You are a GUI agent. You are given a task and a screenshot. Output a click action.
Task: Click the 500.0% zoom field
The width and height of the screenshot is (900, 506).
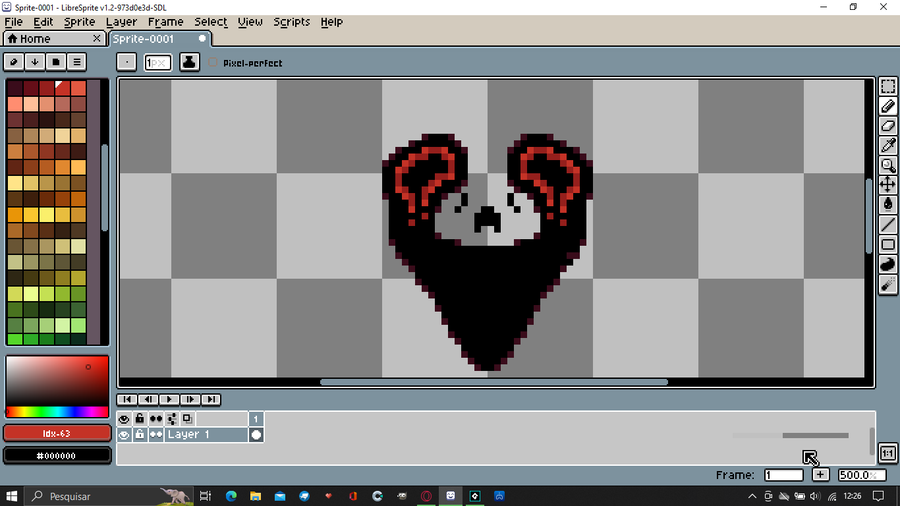(x=862, y=475)
